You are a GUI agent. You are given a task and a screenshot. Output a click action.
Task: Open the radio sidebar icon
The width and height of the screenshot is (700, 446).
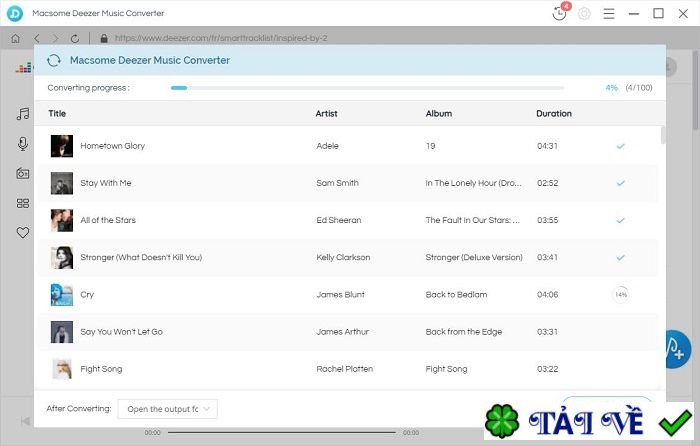[x=23, y=173]
